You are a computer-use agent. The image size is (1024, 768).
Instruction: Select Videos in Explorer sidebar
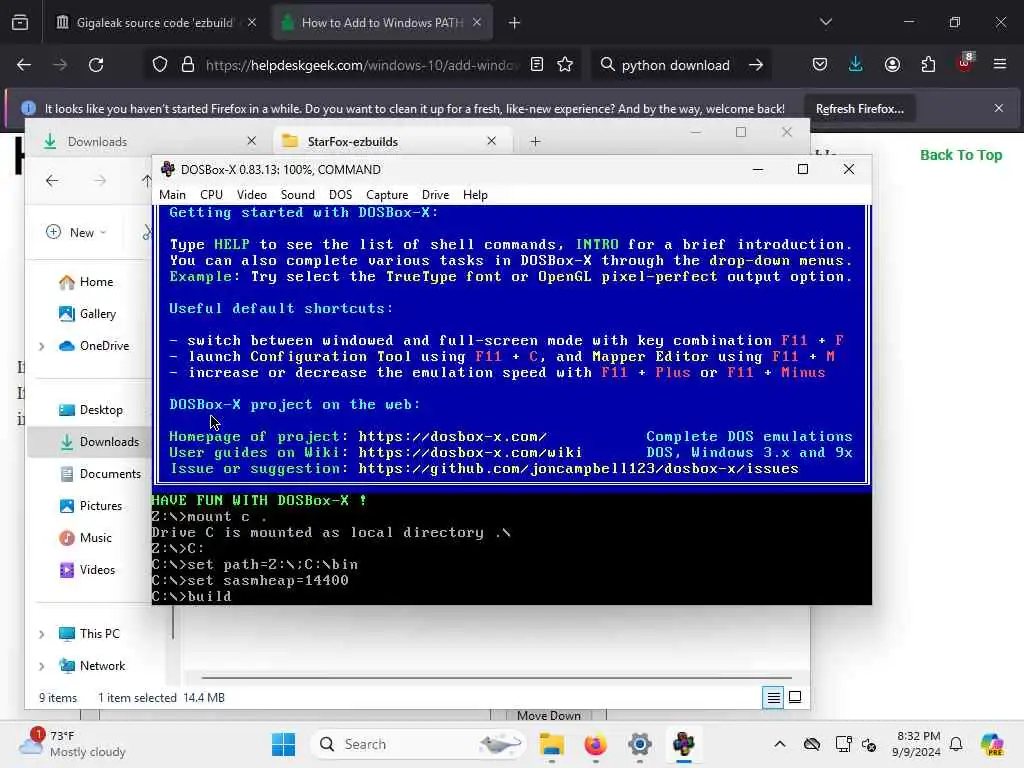88,570
